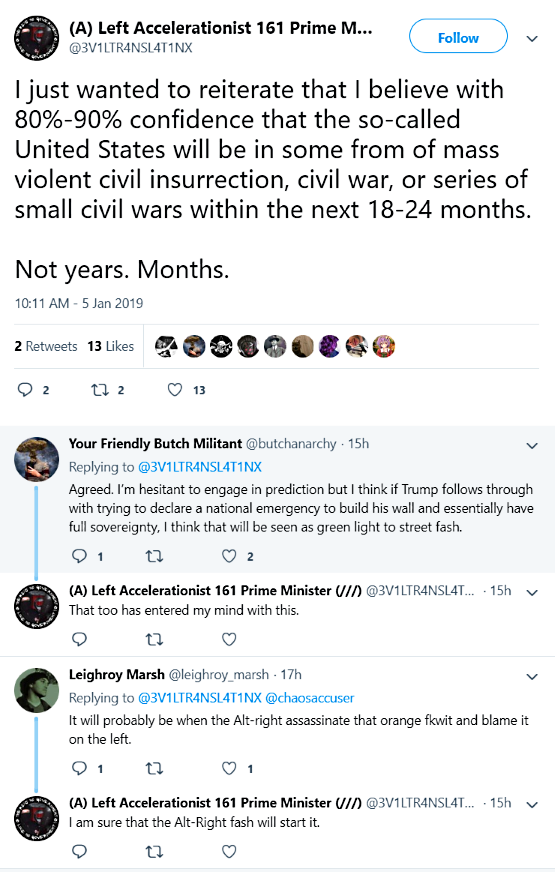
Task: Like the main tweet with the heart icon
Action: pos(175,389)
